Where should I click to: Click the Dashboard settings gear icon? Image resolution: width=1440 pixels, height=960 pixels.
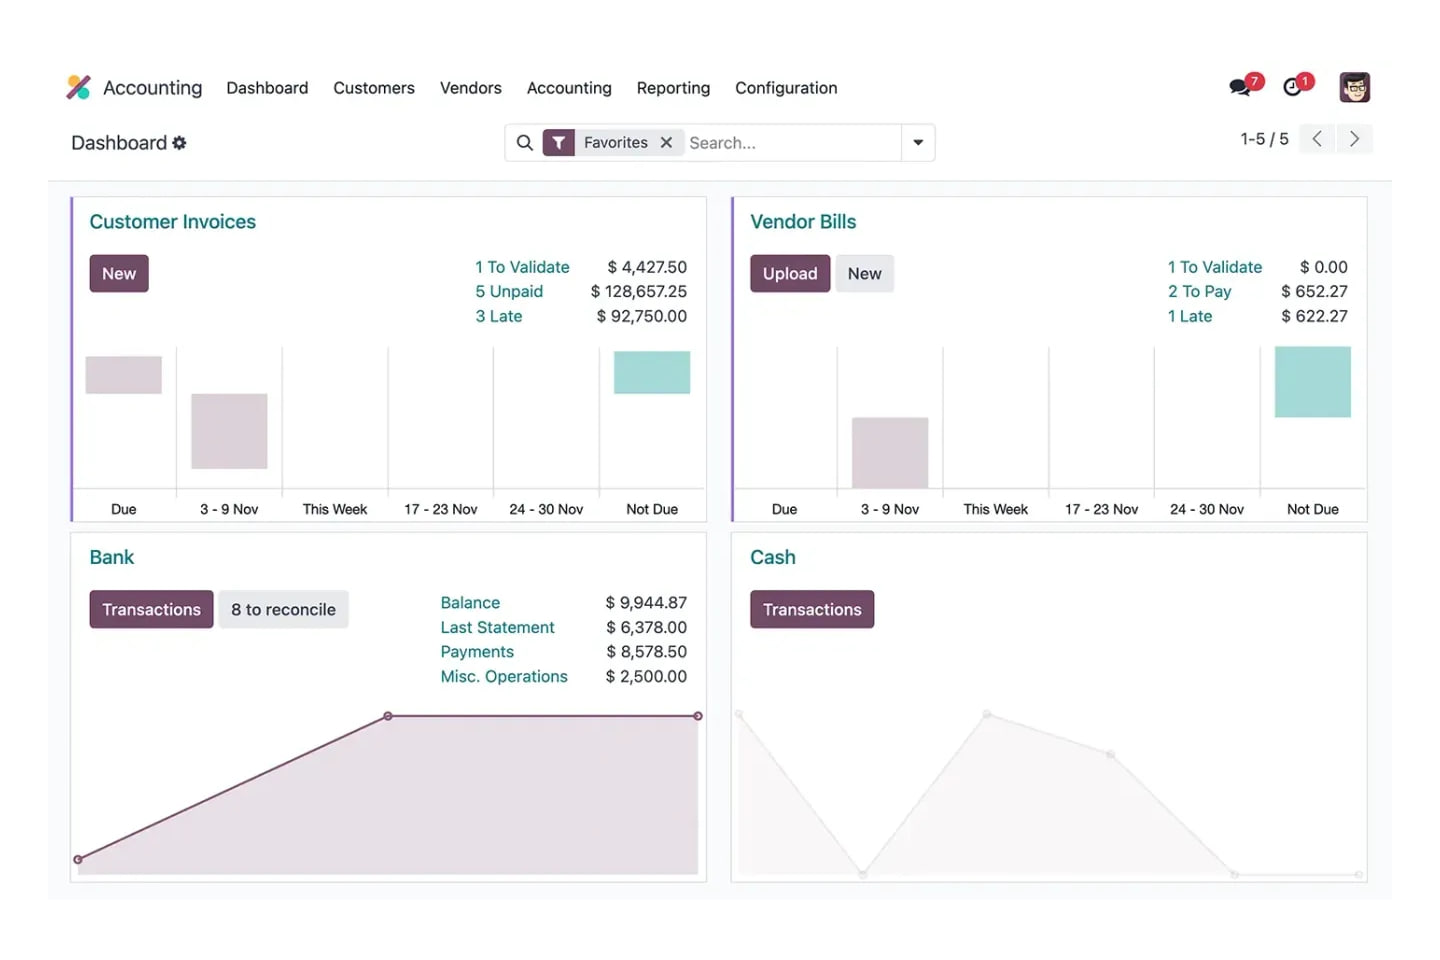[x=179, y=143]
